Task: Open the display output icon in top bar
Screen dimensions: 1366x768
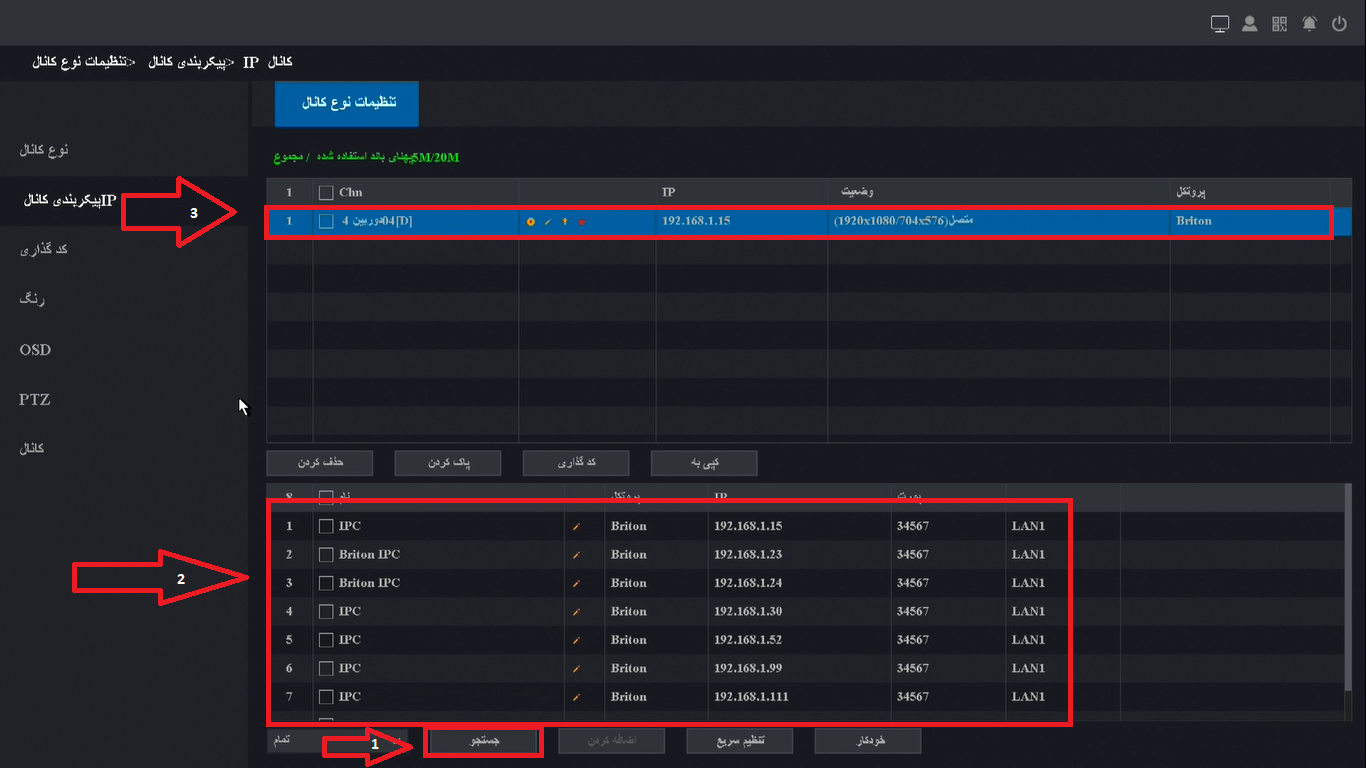Action: pyautogui.click(x=1220, y=24)
